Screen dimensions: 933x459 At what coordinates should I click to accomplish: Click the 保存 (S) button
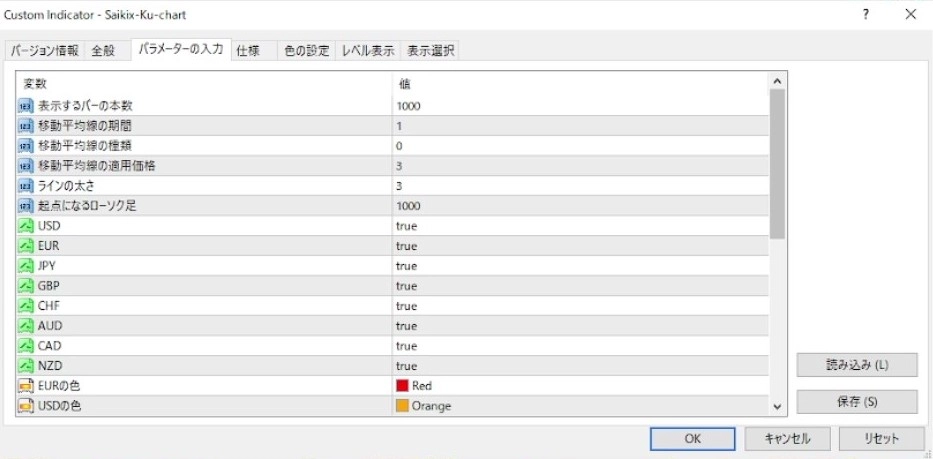(x=857, y=402)
